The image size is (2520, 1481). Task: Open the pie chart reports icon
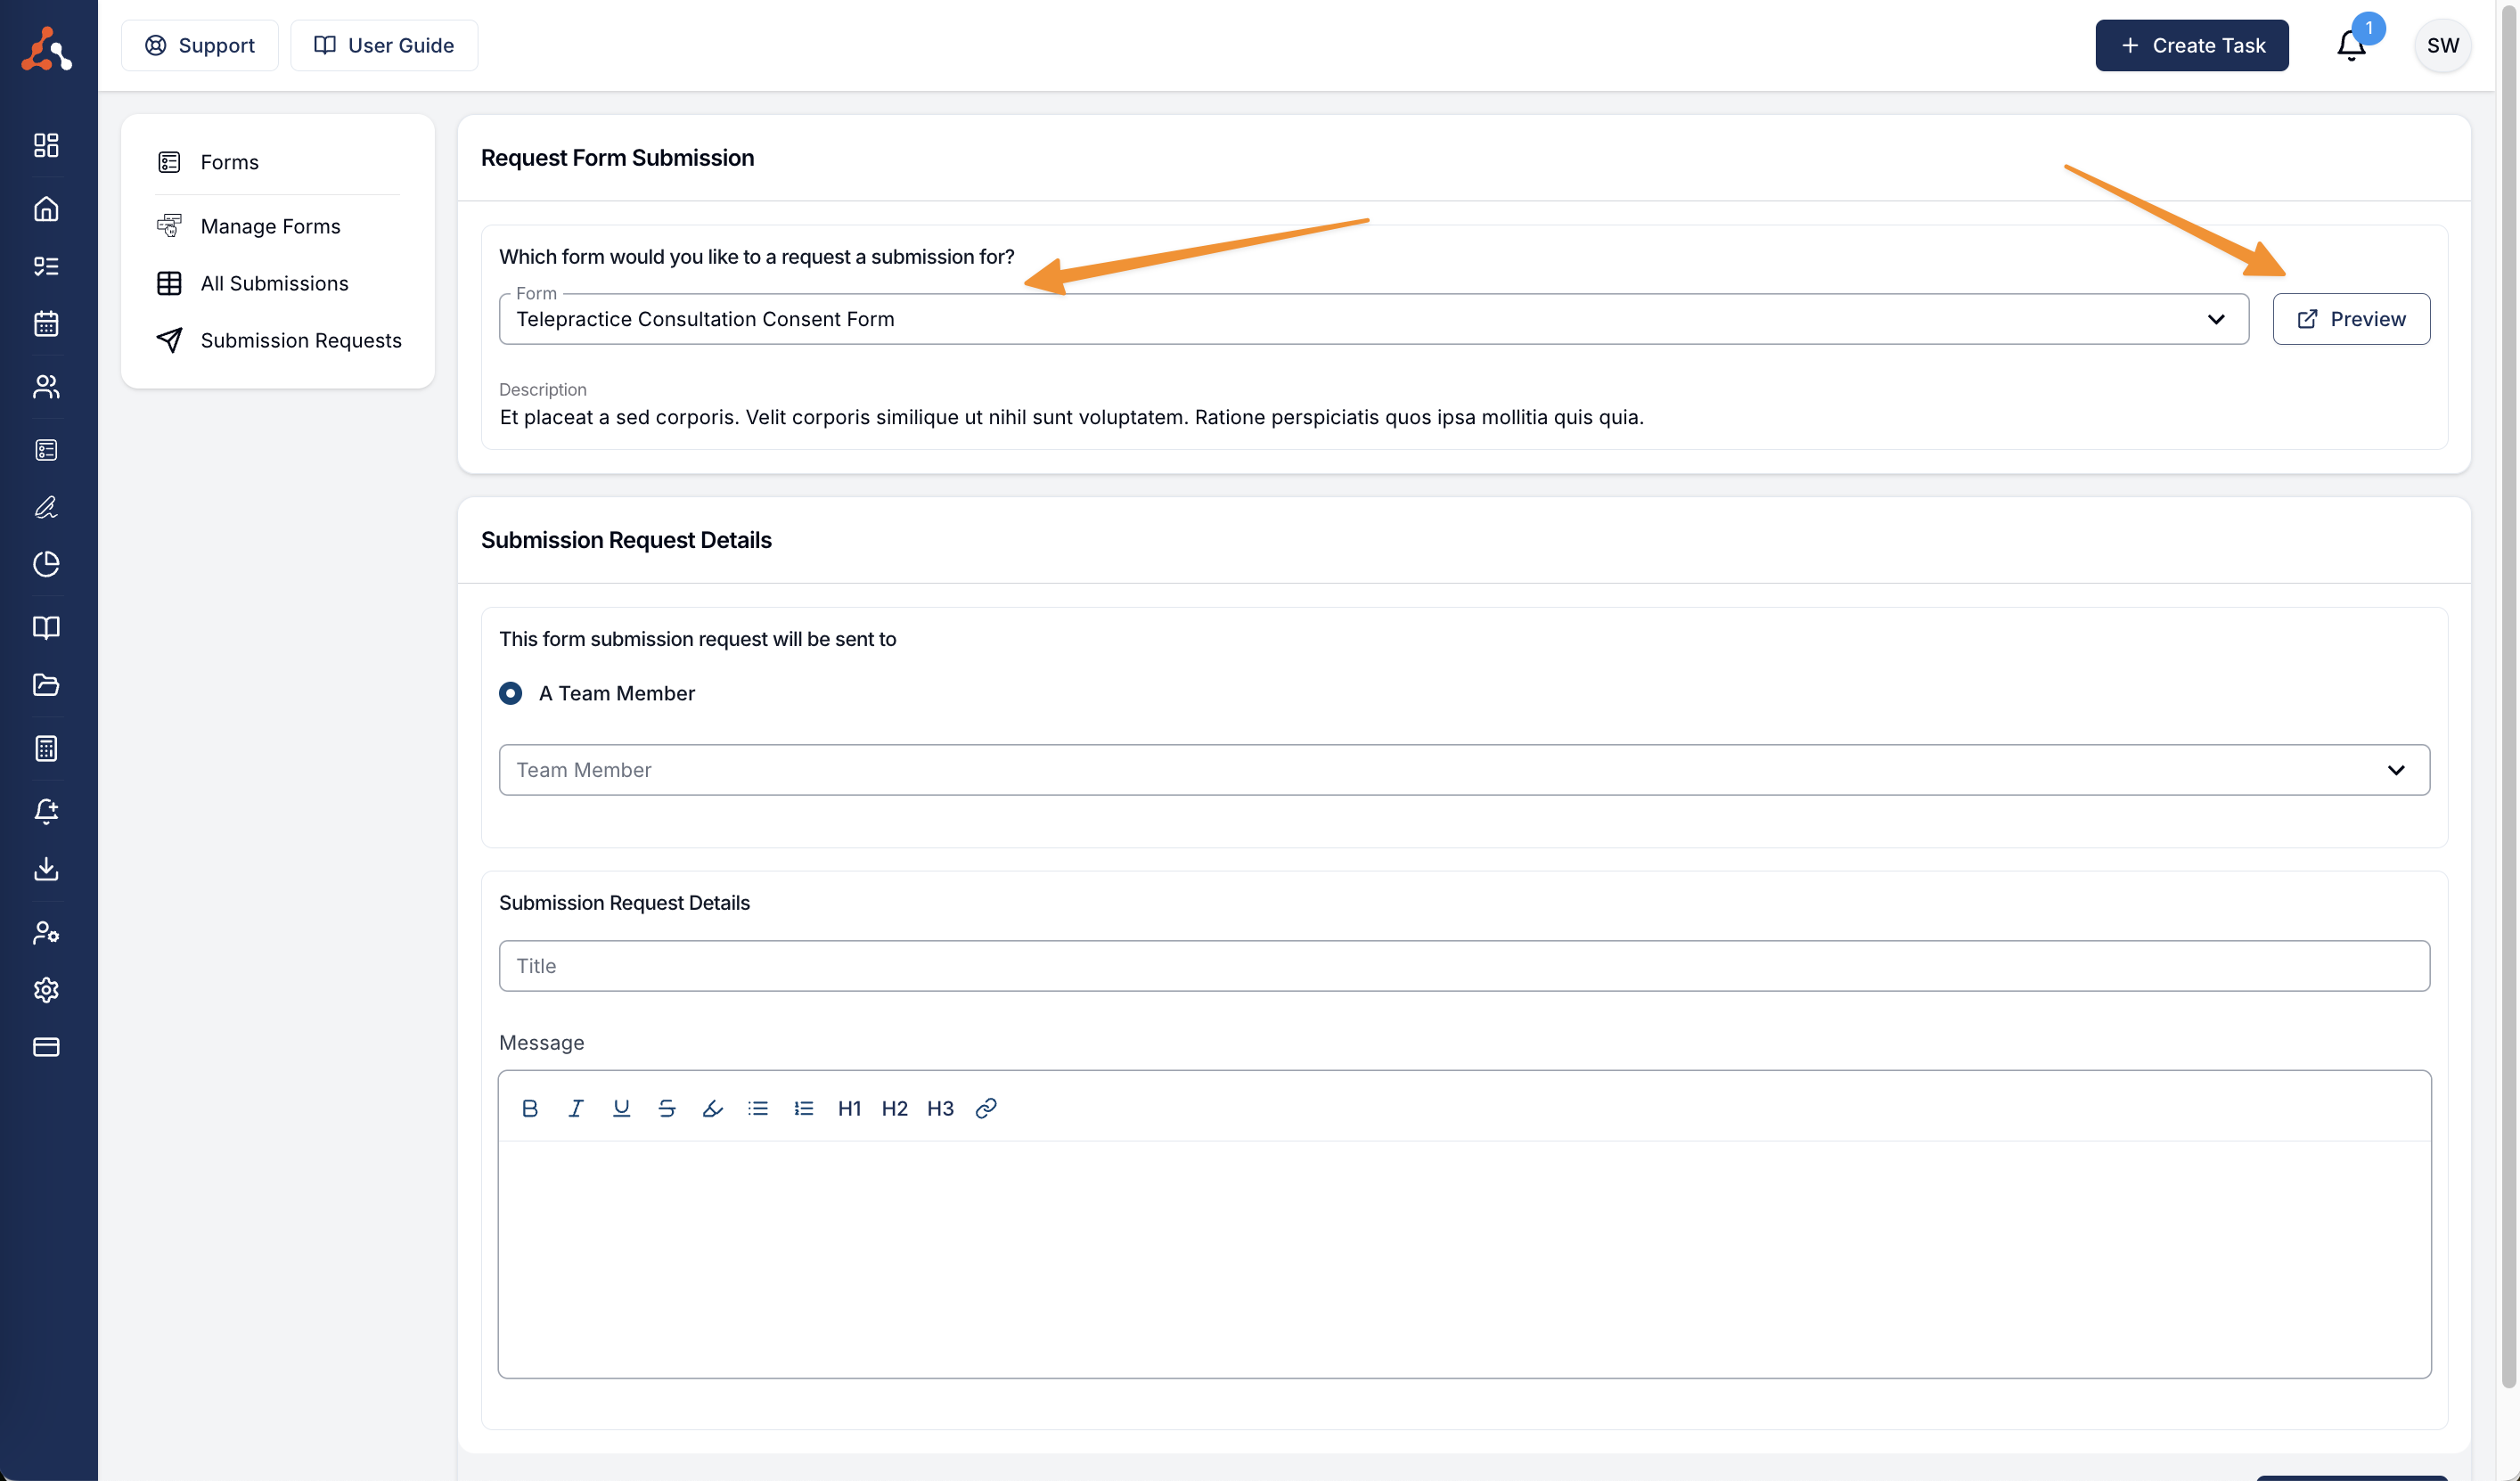46,564
